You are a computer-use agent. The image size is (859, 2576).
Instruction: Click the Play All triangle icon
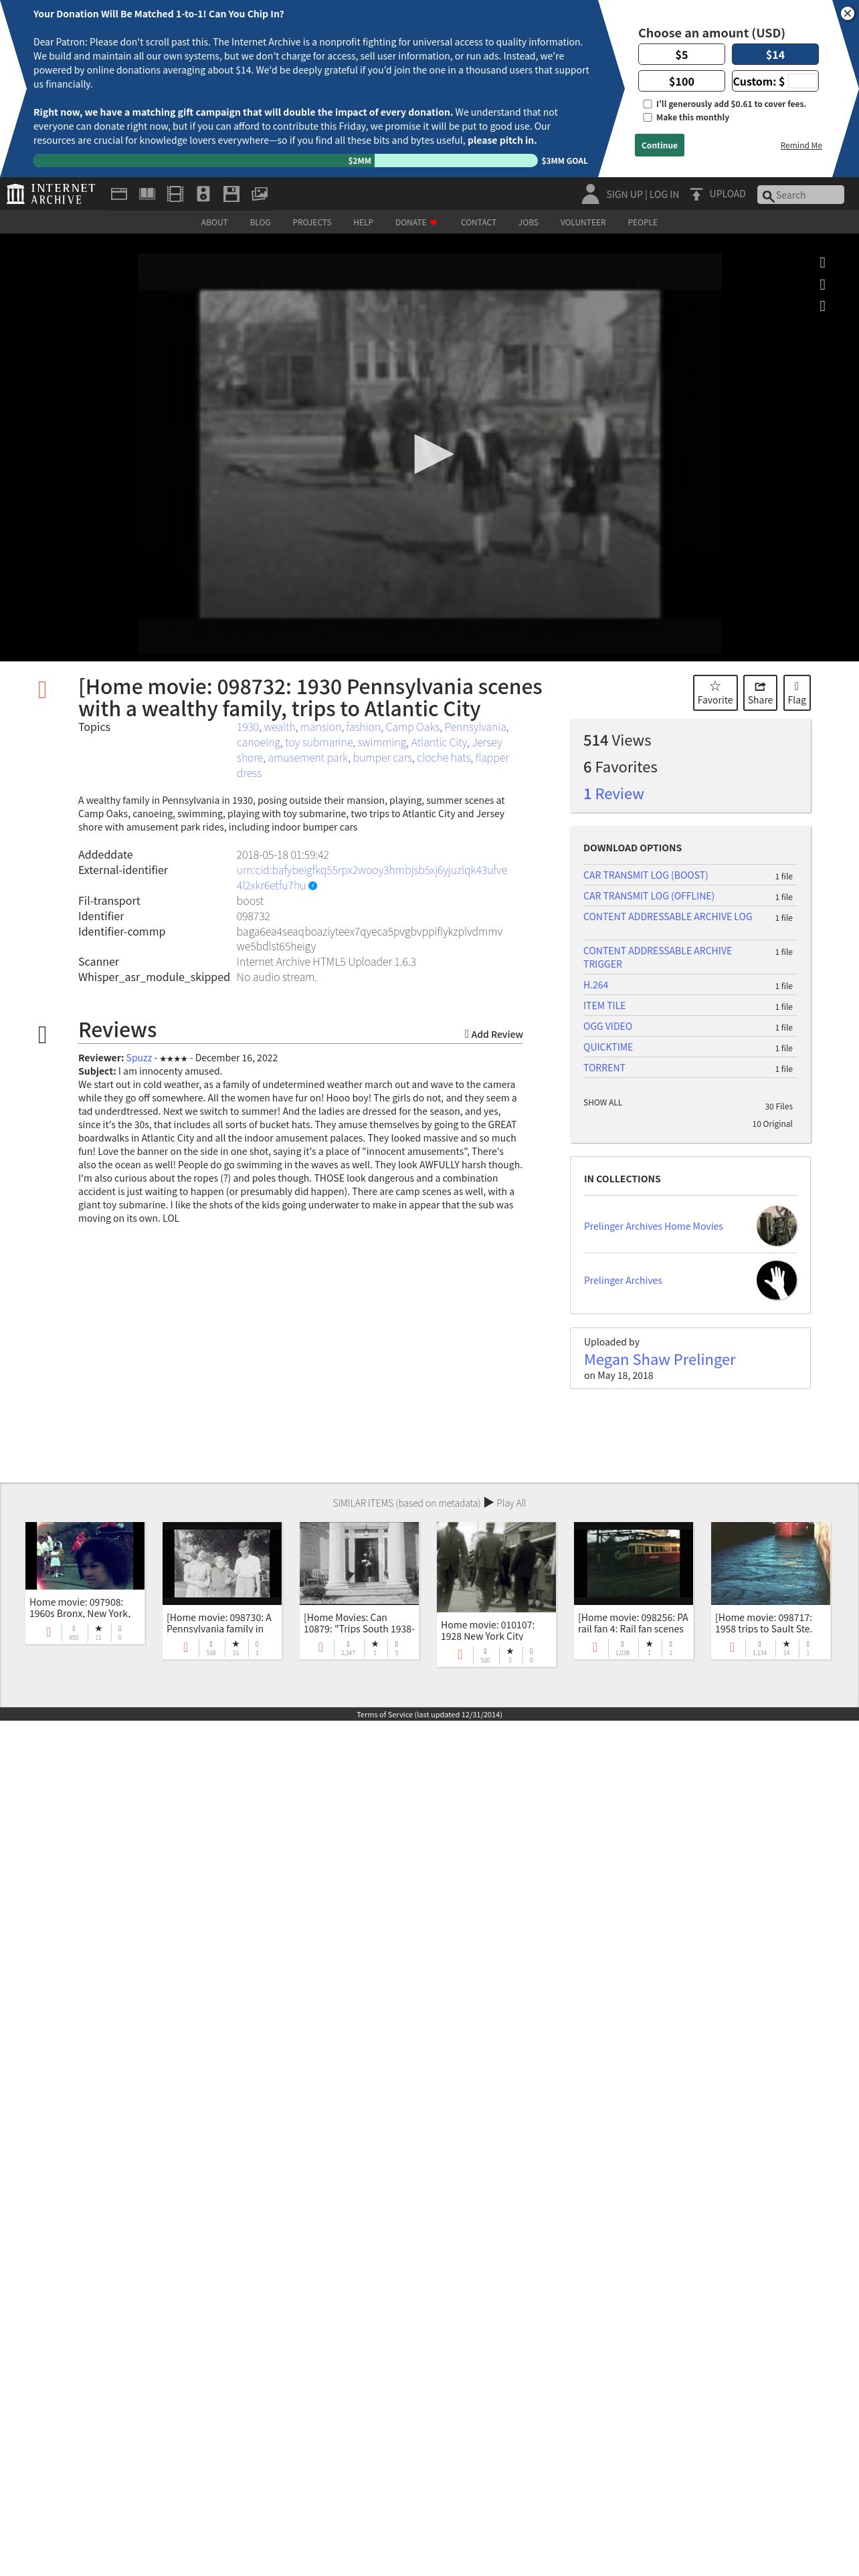(x=489, y=1502)
